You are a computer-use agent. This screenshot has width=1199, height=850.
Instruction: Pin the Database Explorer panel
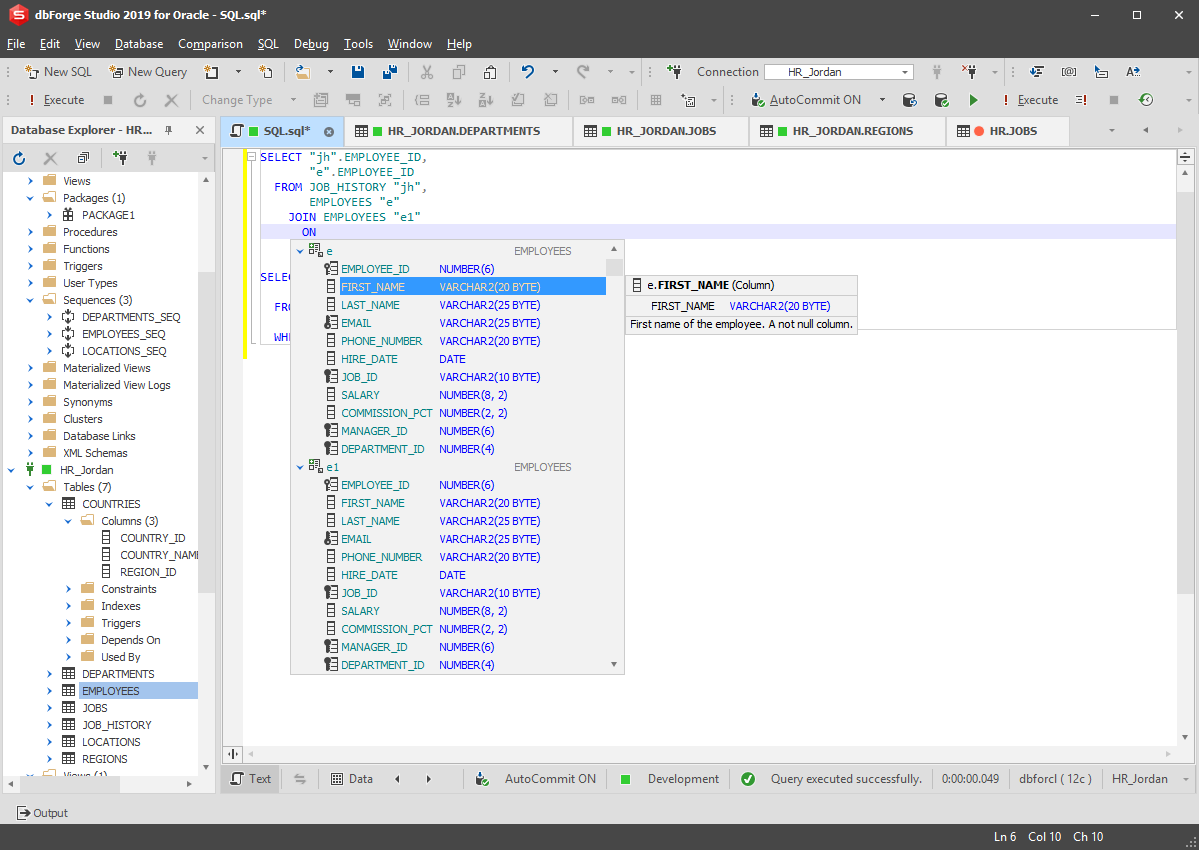(x=168, y=131)
